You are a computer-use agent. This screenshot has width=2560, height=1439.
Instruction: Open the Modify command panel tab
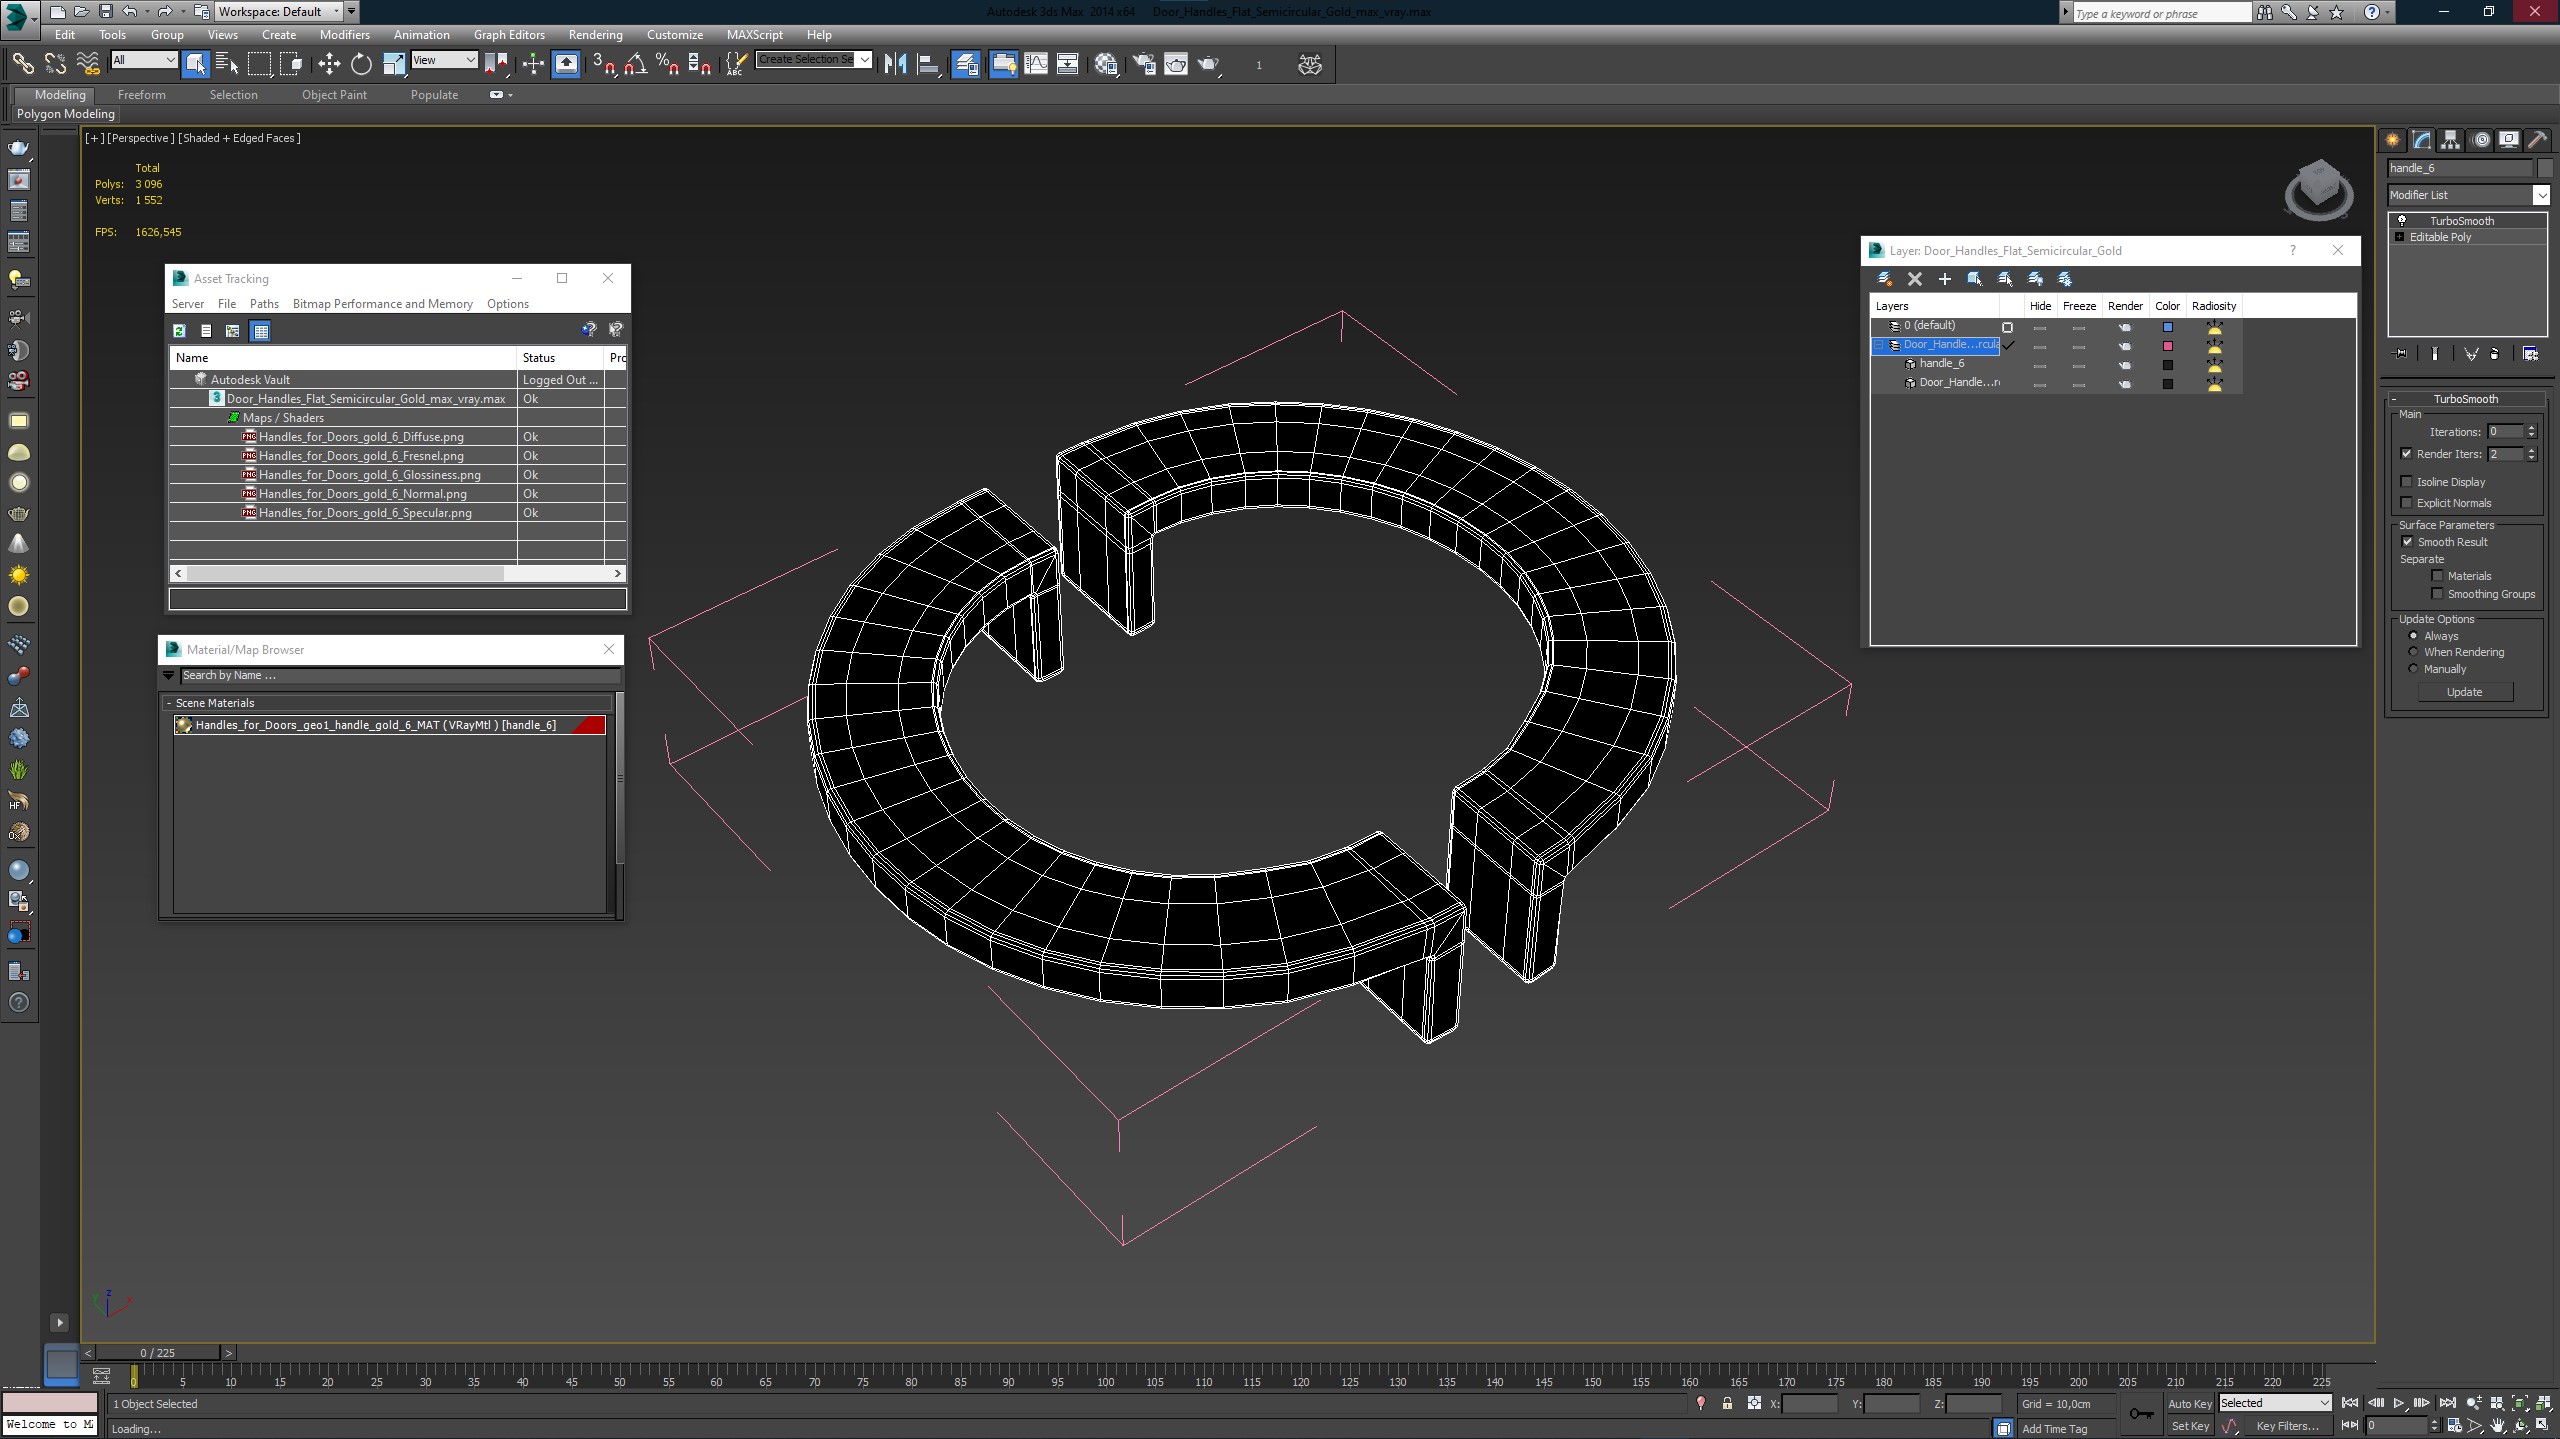point(2421,140)
